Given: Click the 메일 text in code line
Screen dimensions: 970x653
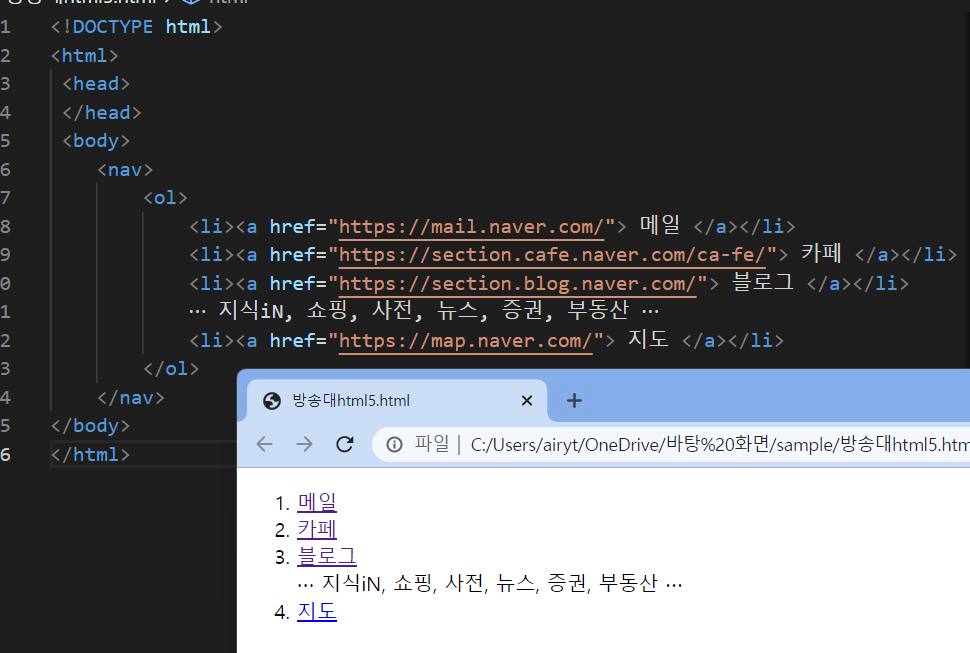Looking at the screenshot, I should 659,225.
